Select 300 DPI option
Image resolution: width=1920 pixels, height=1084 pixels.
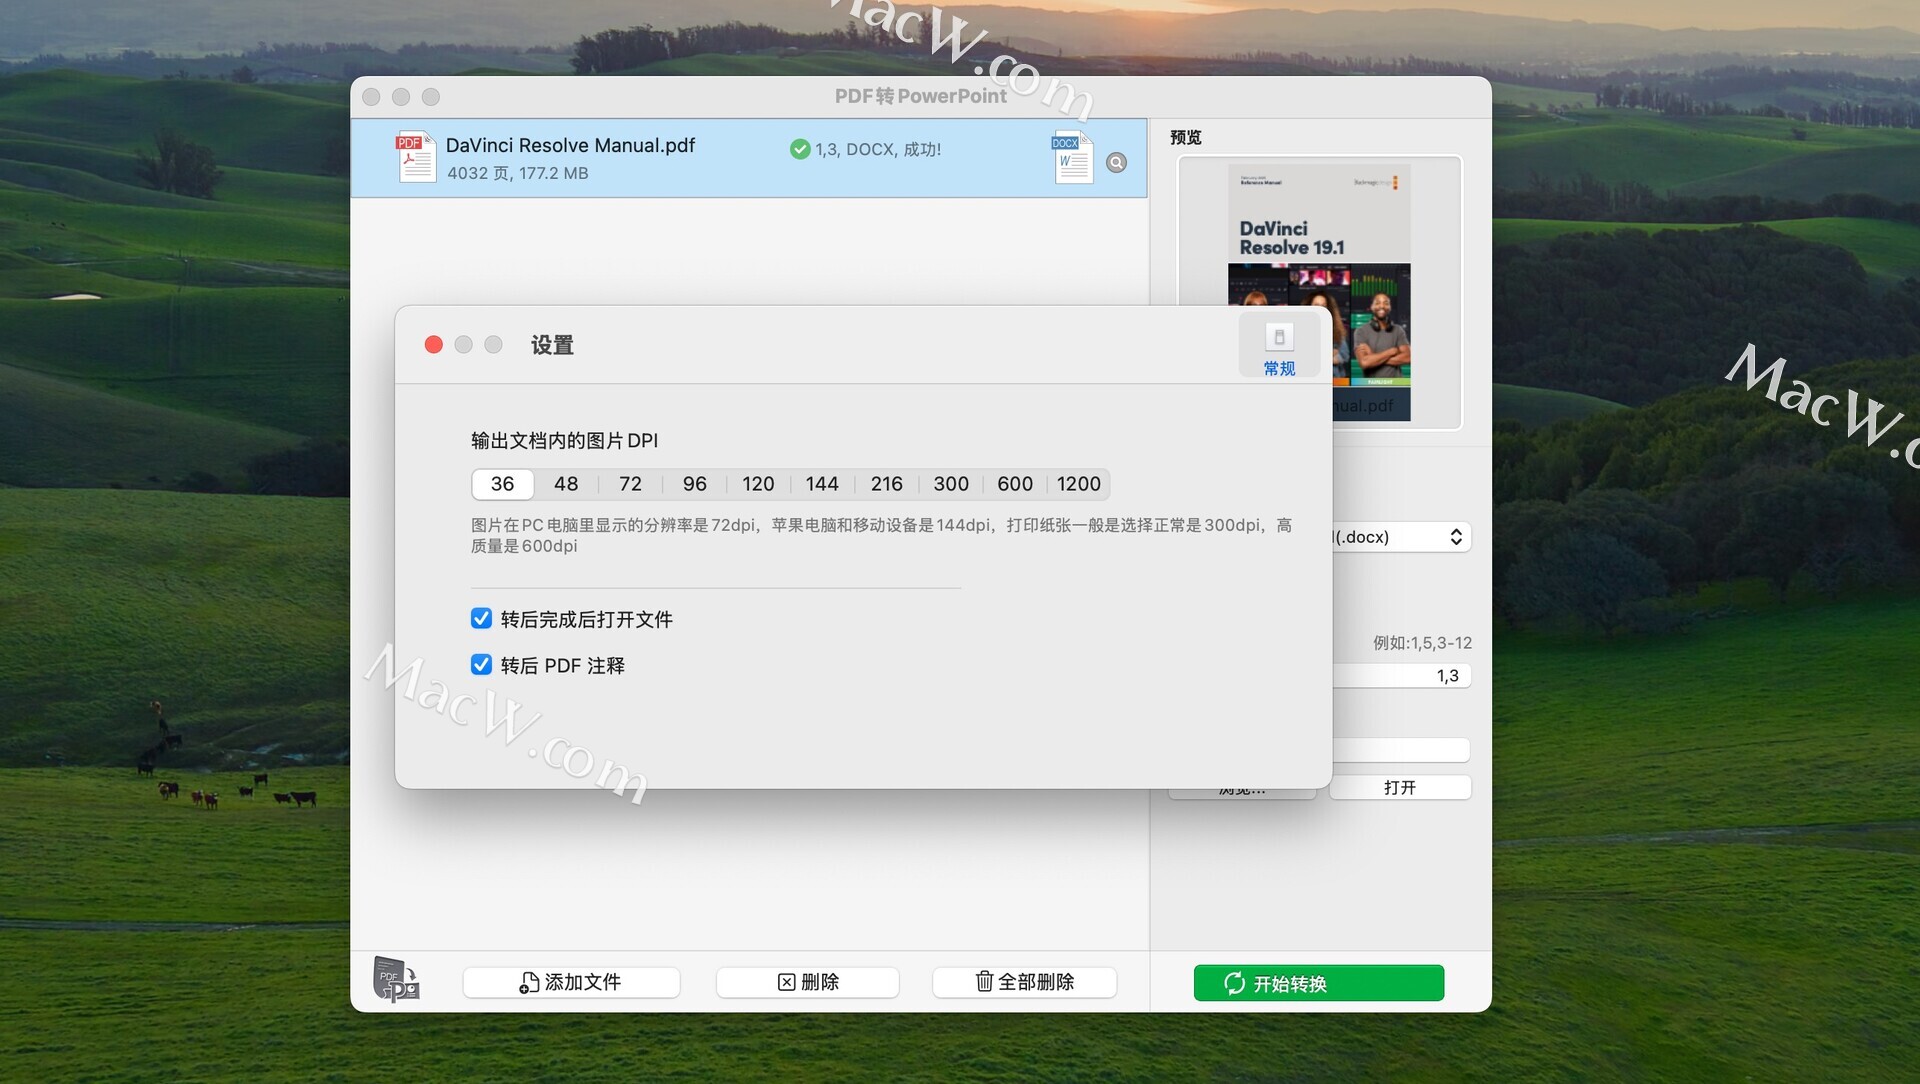[951, 484]
